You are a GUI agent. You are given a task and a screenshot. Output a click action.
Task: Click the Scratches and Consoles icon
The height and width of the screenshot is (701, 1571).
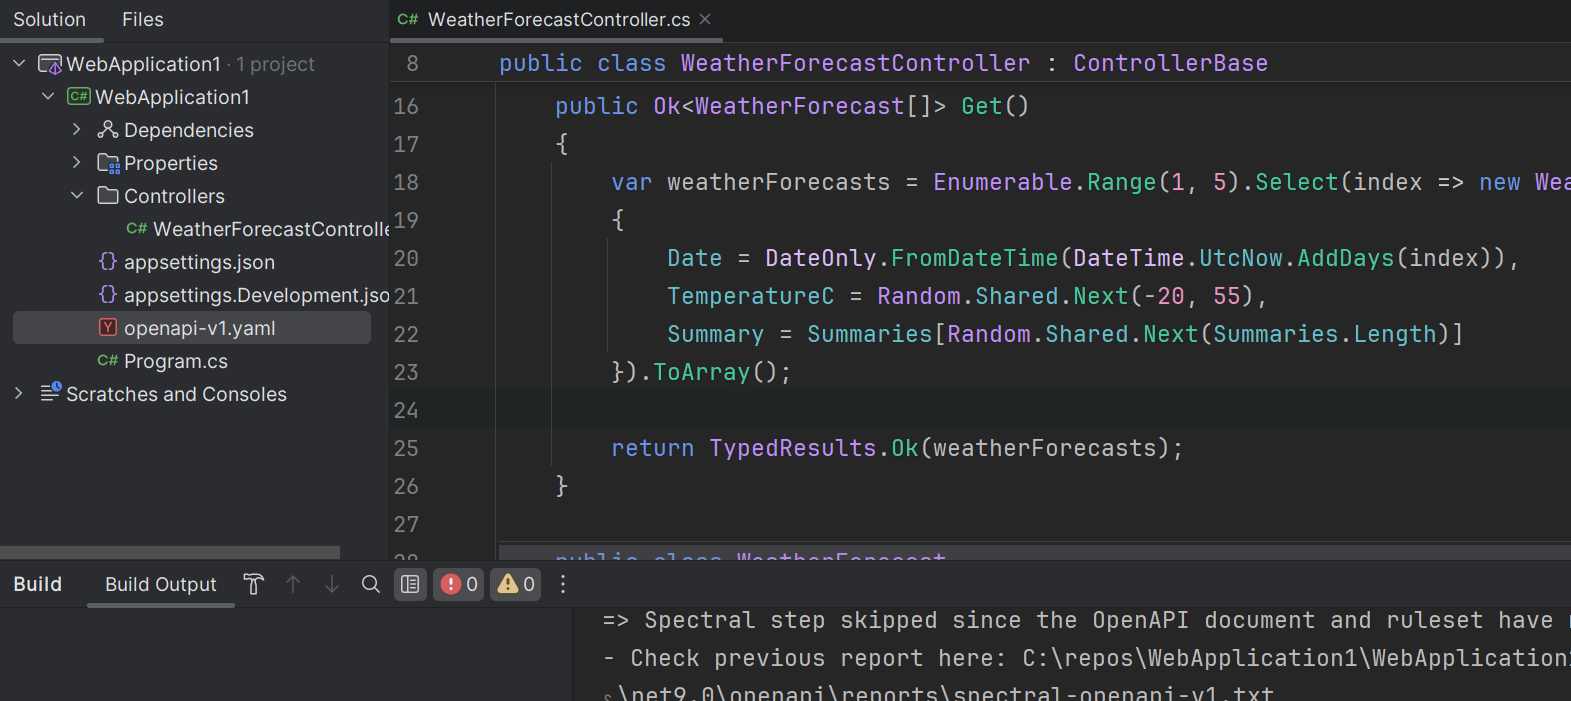point(50,392)
